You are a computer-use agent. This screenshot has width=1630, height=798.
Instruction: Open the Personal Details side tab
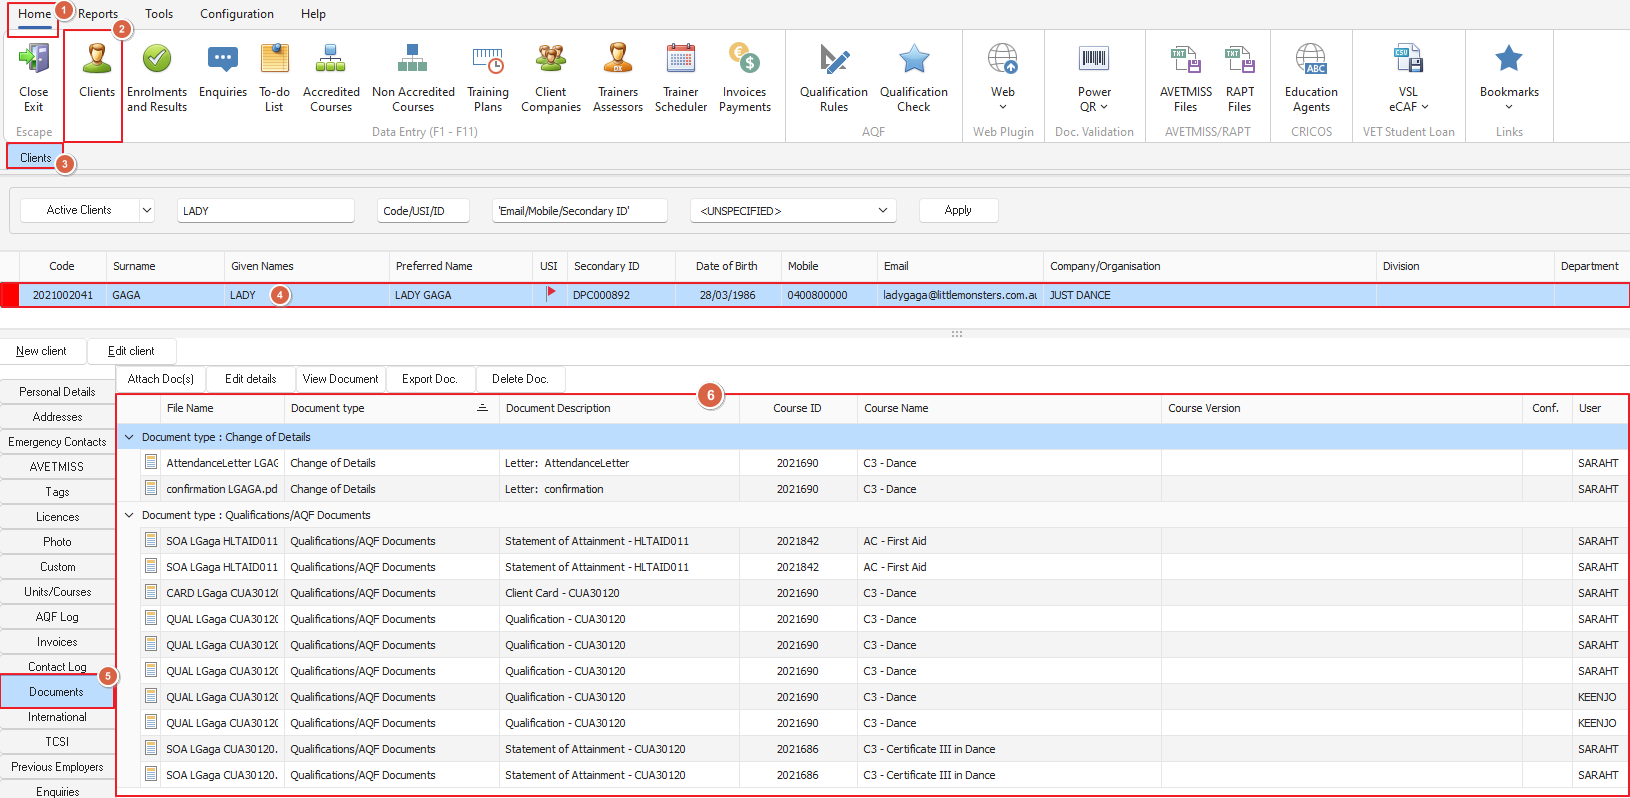click(58, 392)
